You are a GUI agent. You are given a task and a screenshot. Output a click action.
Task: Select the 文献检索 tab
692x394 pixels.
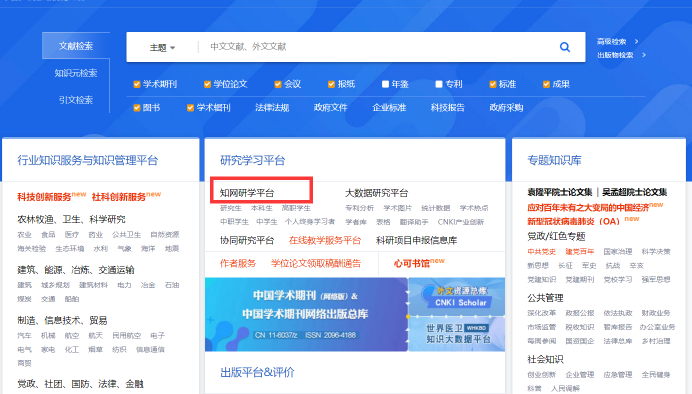point(76,45)
